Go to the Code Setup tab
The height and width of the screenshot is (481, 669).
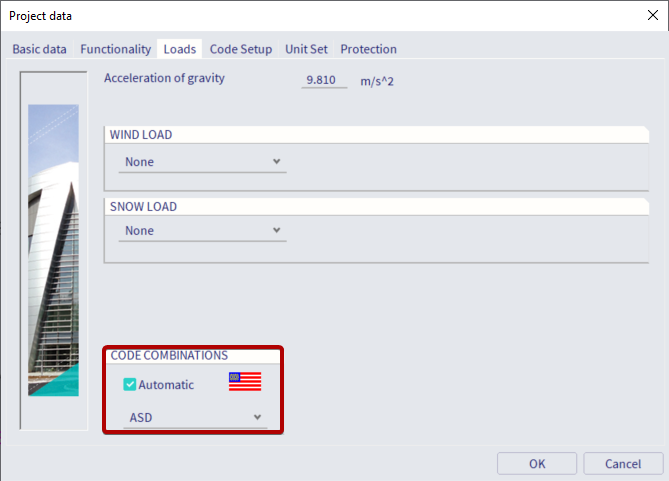[241, 49]
